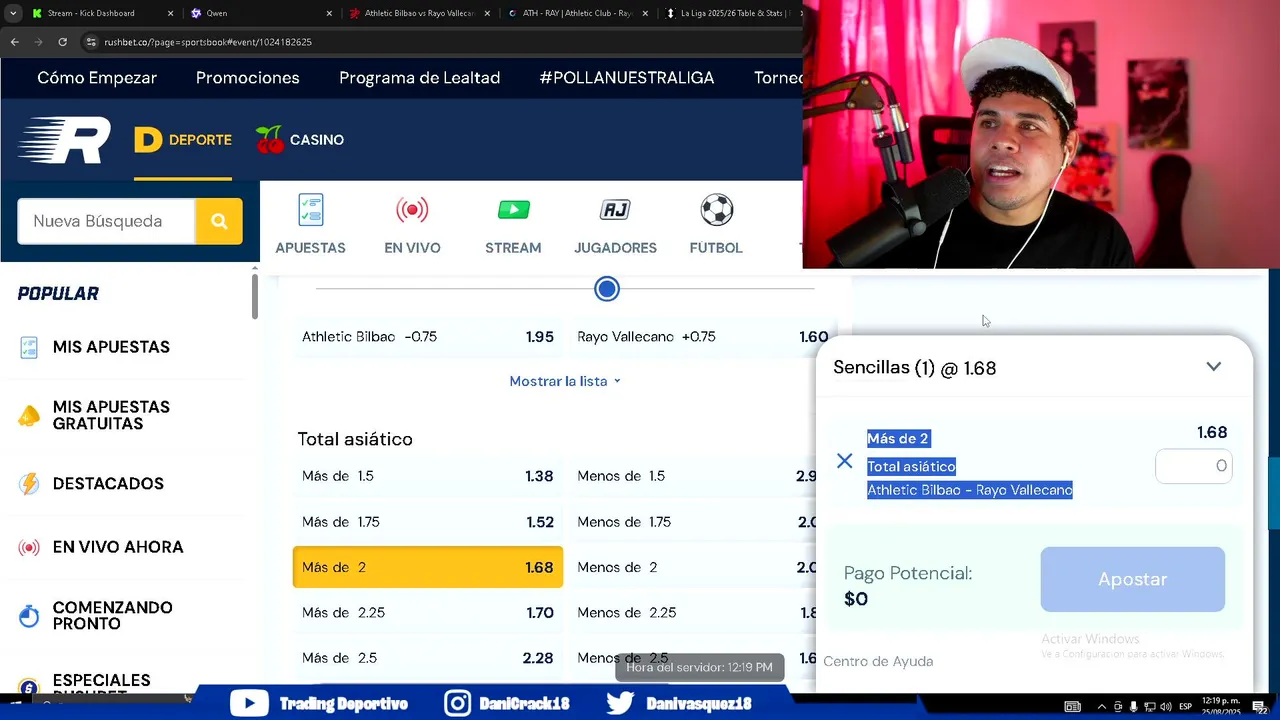The height and width of the screenshot is (720, 1280).
Task: Click the Rushbet R logo
Action: [x=64, y=140]
